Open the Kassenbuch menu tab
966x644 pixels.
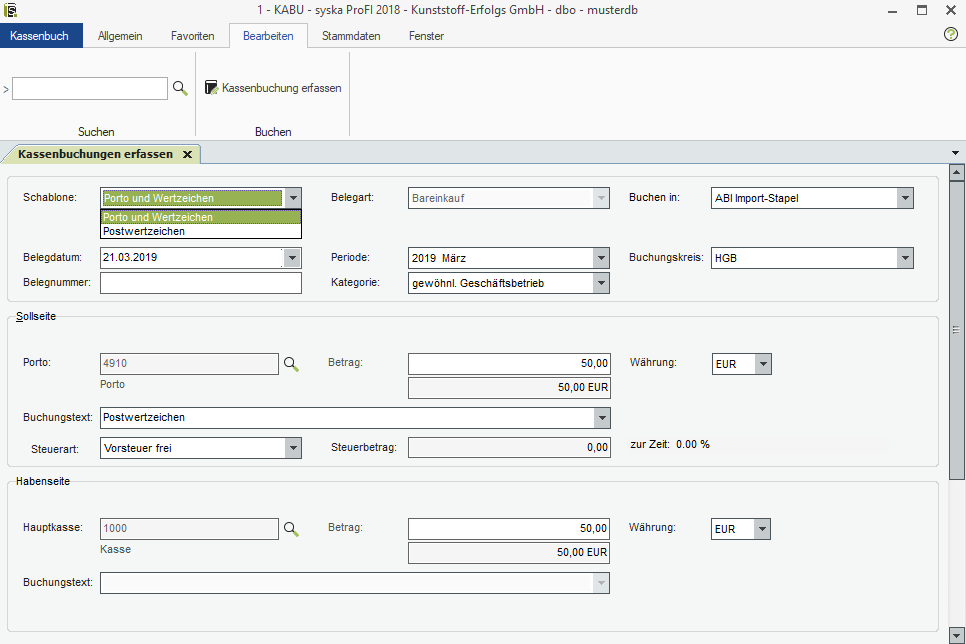[39, 36]
